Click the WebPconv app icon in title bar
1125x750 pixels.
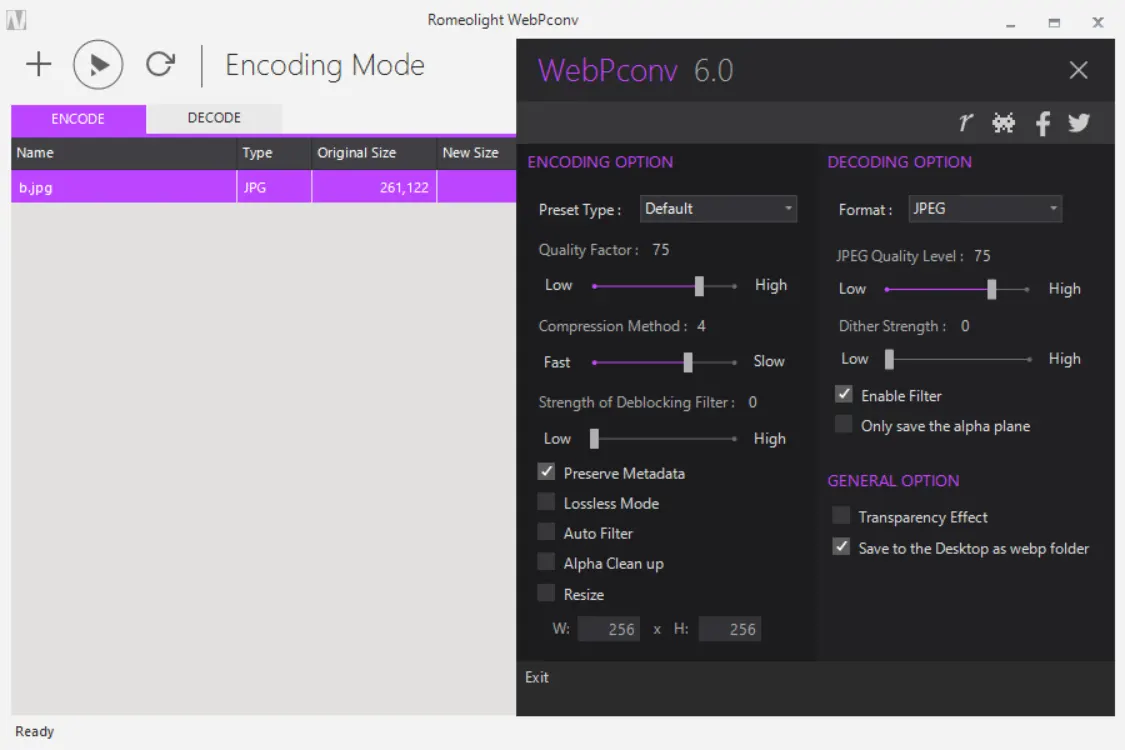click(17, 19)
